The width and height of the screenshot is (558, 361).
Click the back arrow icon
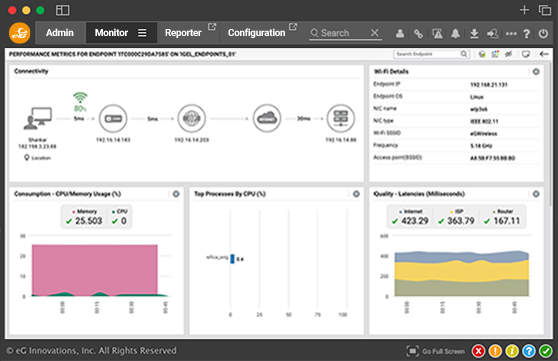(544, 54)
